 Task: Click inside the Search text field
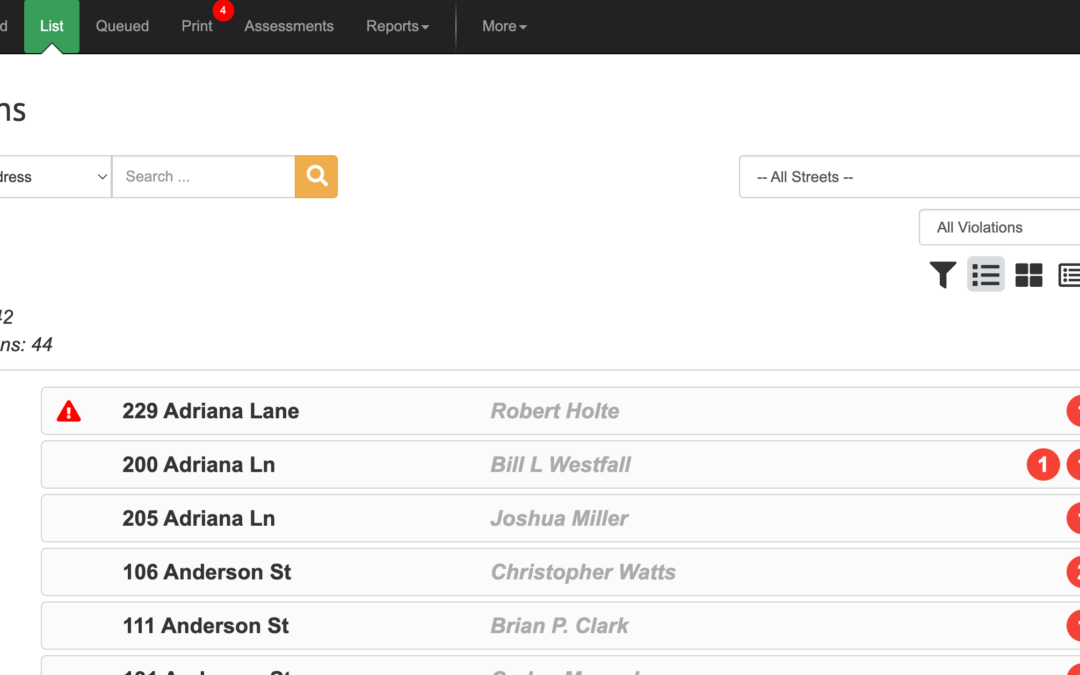pos(203,177)
